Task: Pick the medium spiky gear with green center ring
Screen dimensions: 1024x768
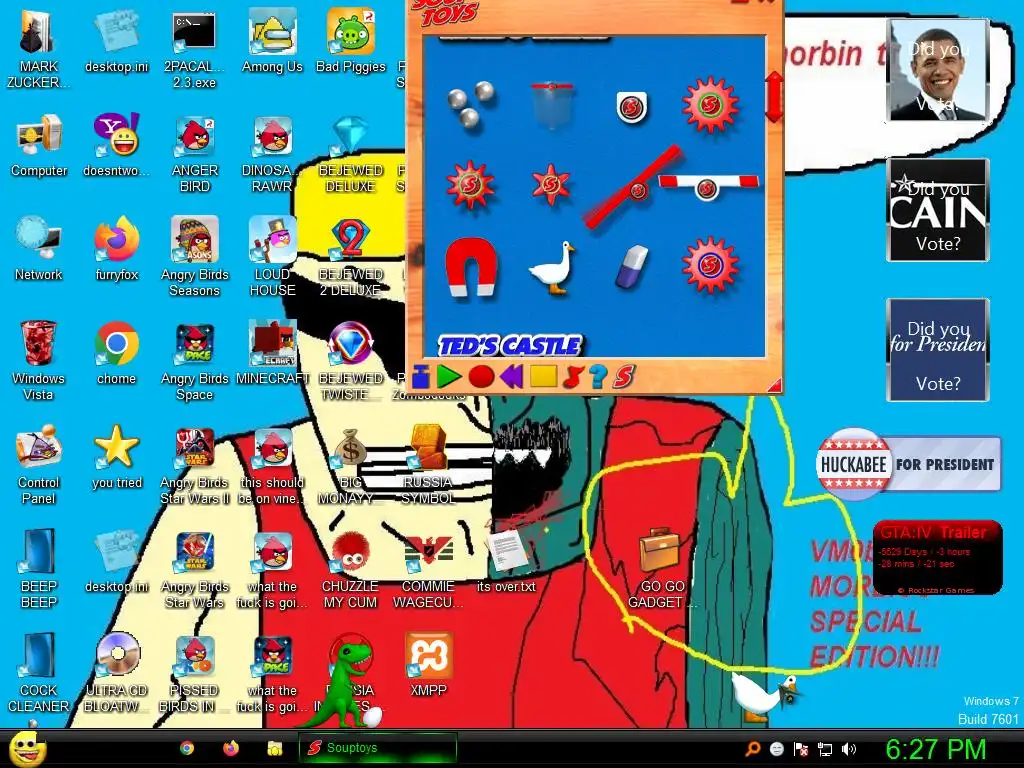Action: click(x=470, y=184)
